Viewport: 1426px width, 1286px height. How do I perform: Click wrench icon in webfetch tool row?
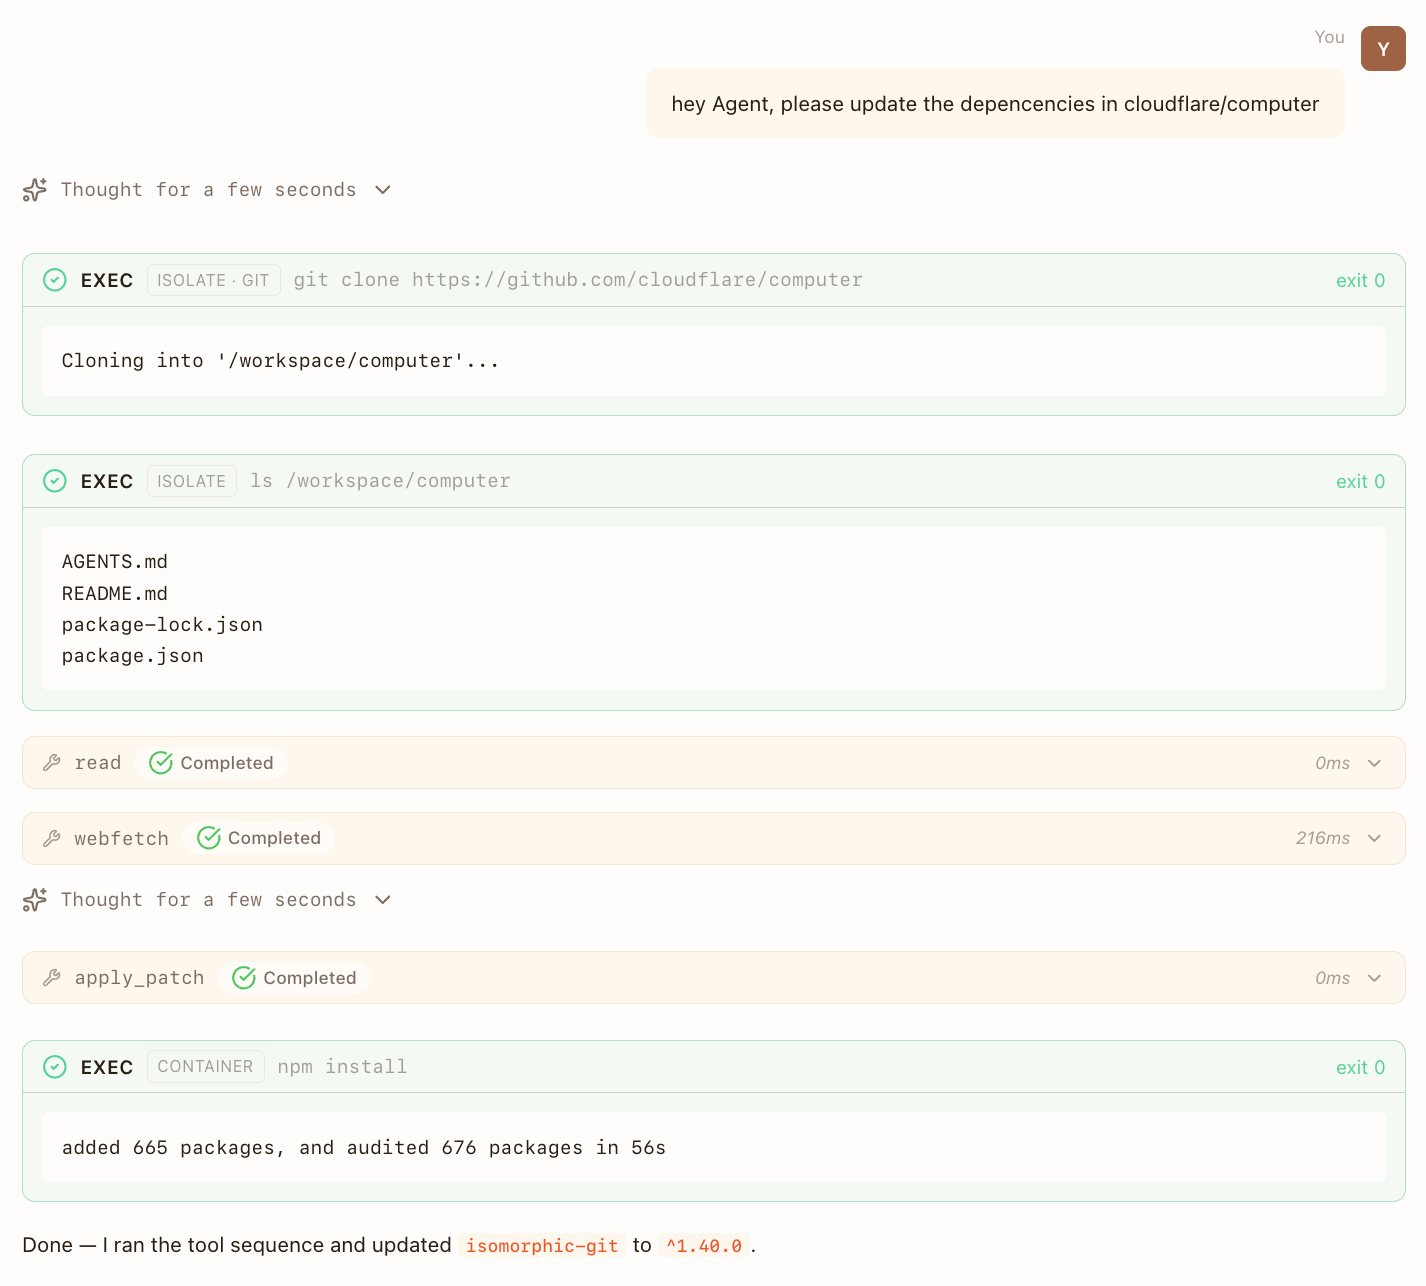click(52, 838)
